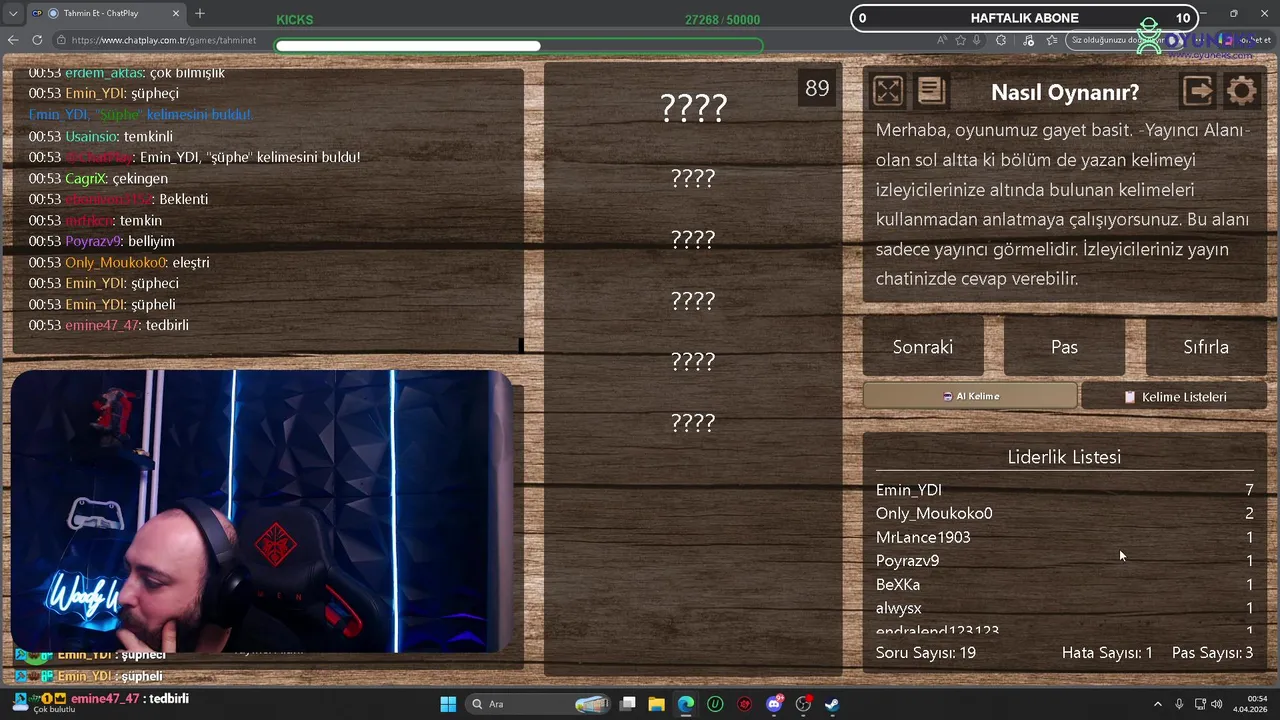Reload the page with refresh icon
The width and height of the screenshot is (1280, 720).
point(37,40)
